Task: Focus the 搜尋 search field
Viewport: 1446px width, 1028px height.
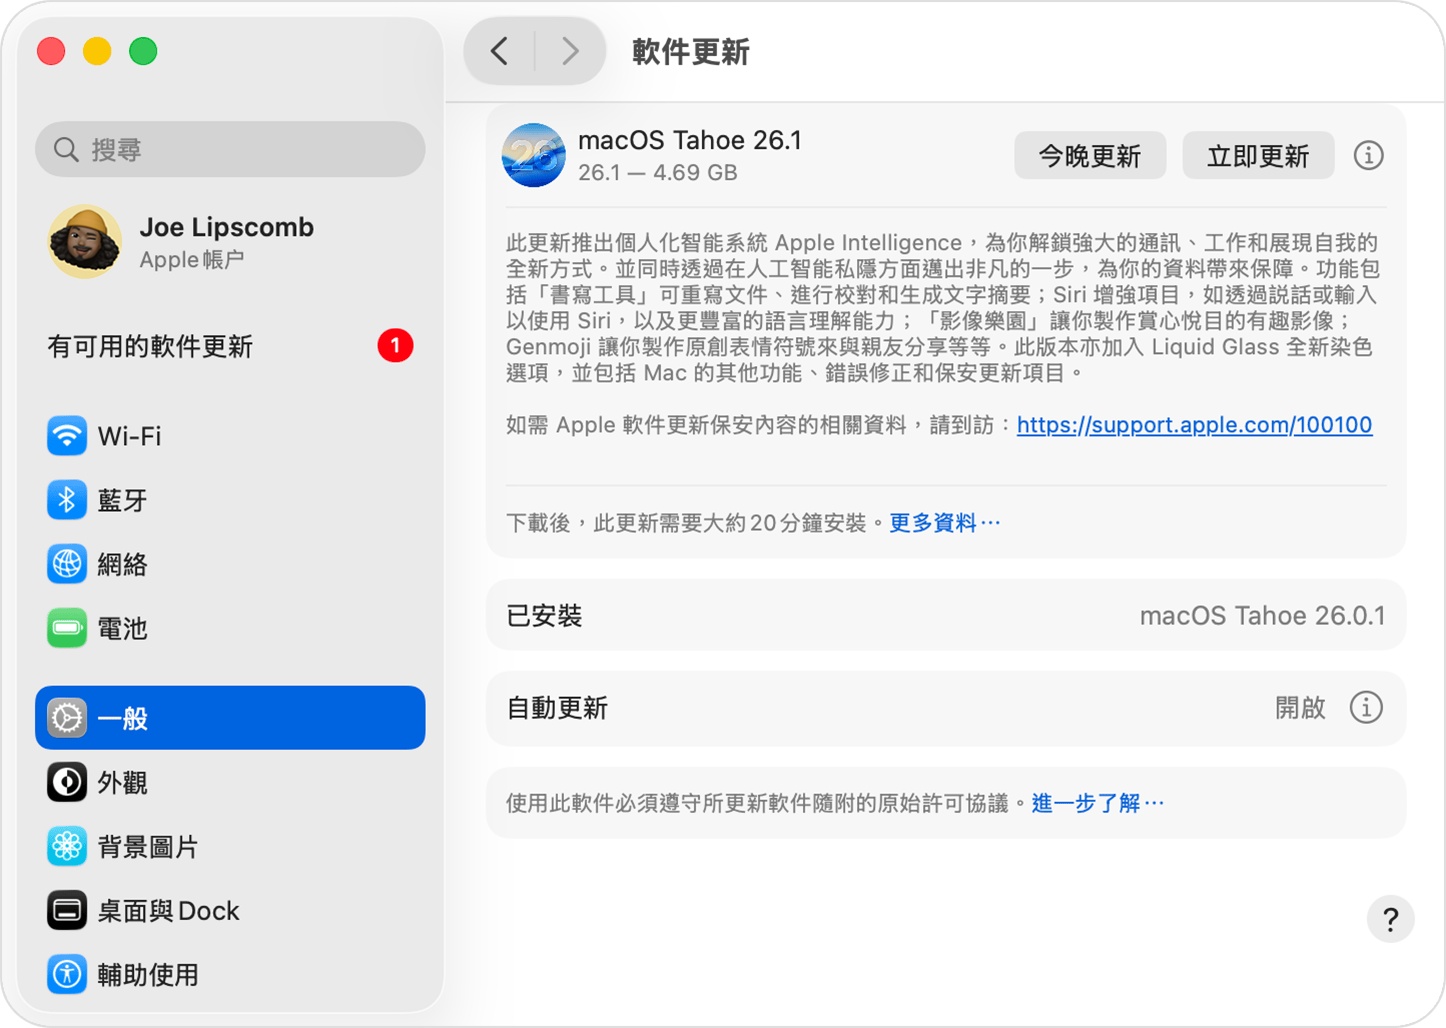Action: 230,150
